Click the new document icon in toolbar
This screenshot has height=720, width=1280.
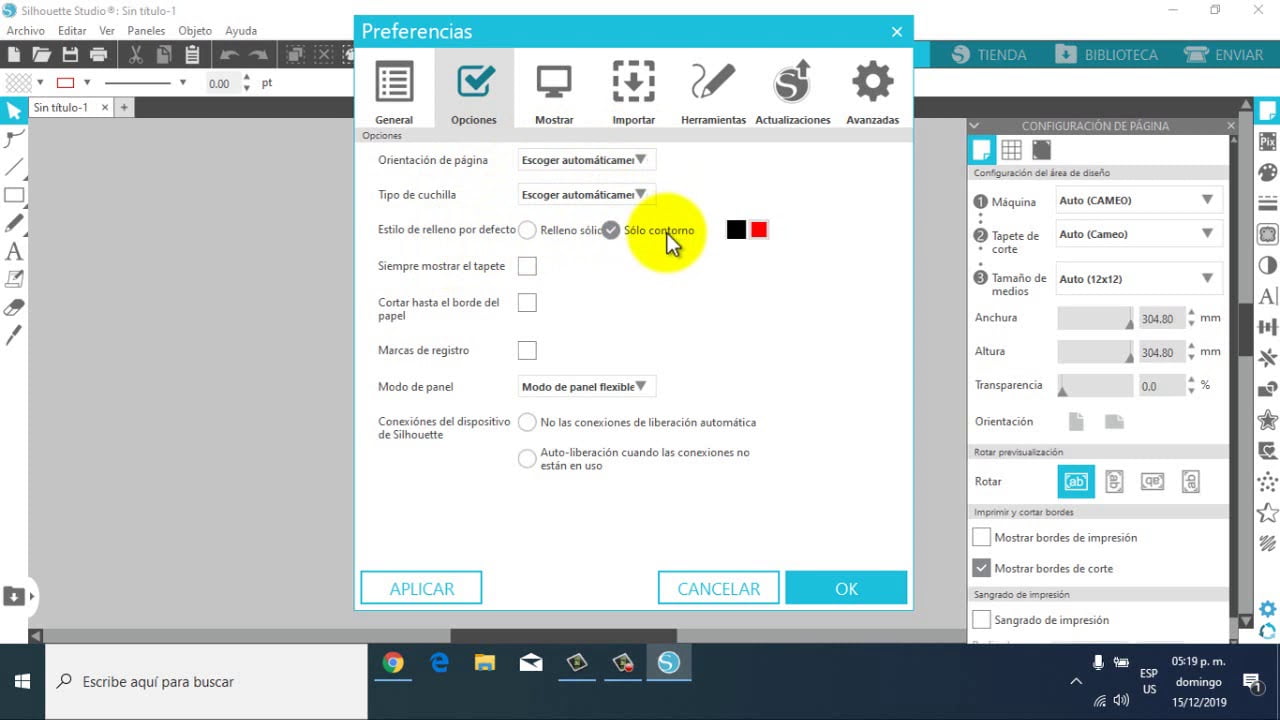point(13,55)
